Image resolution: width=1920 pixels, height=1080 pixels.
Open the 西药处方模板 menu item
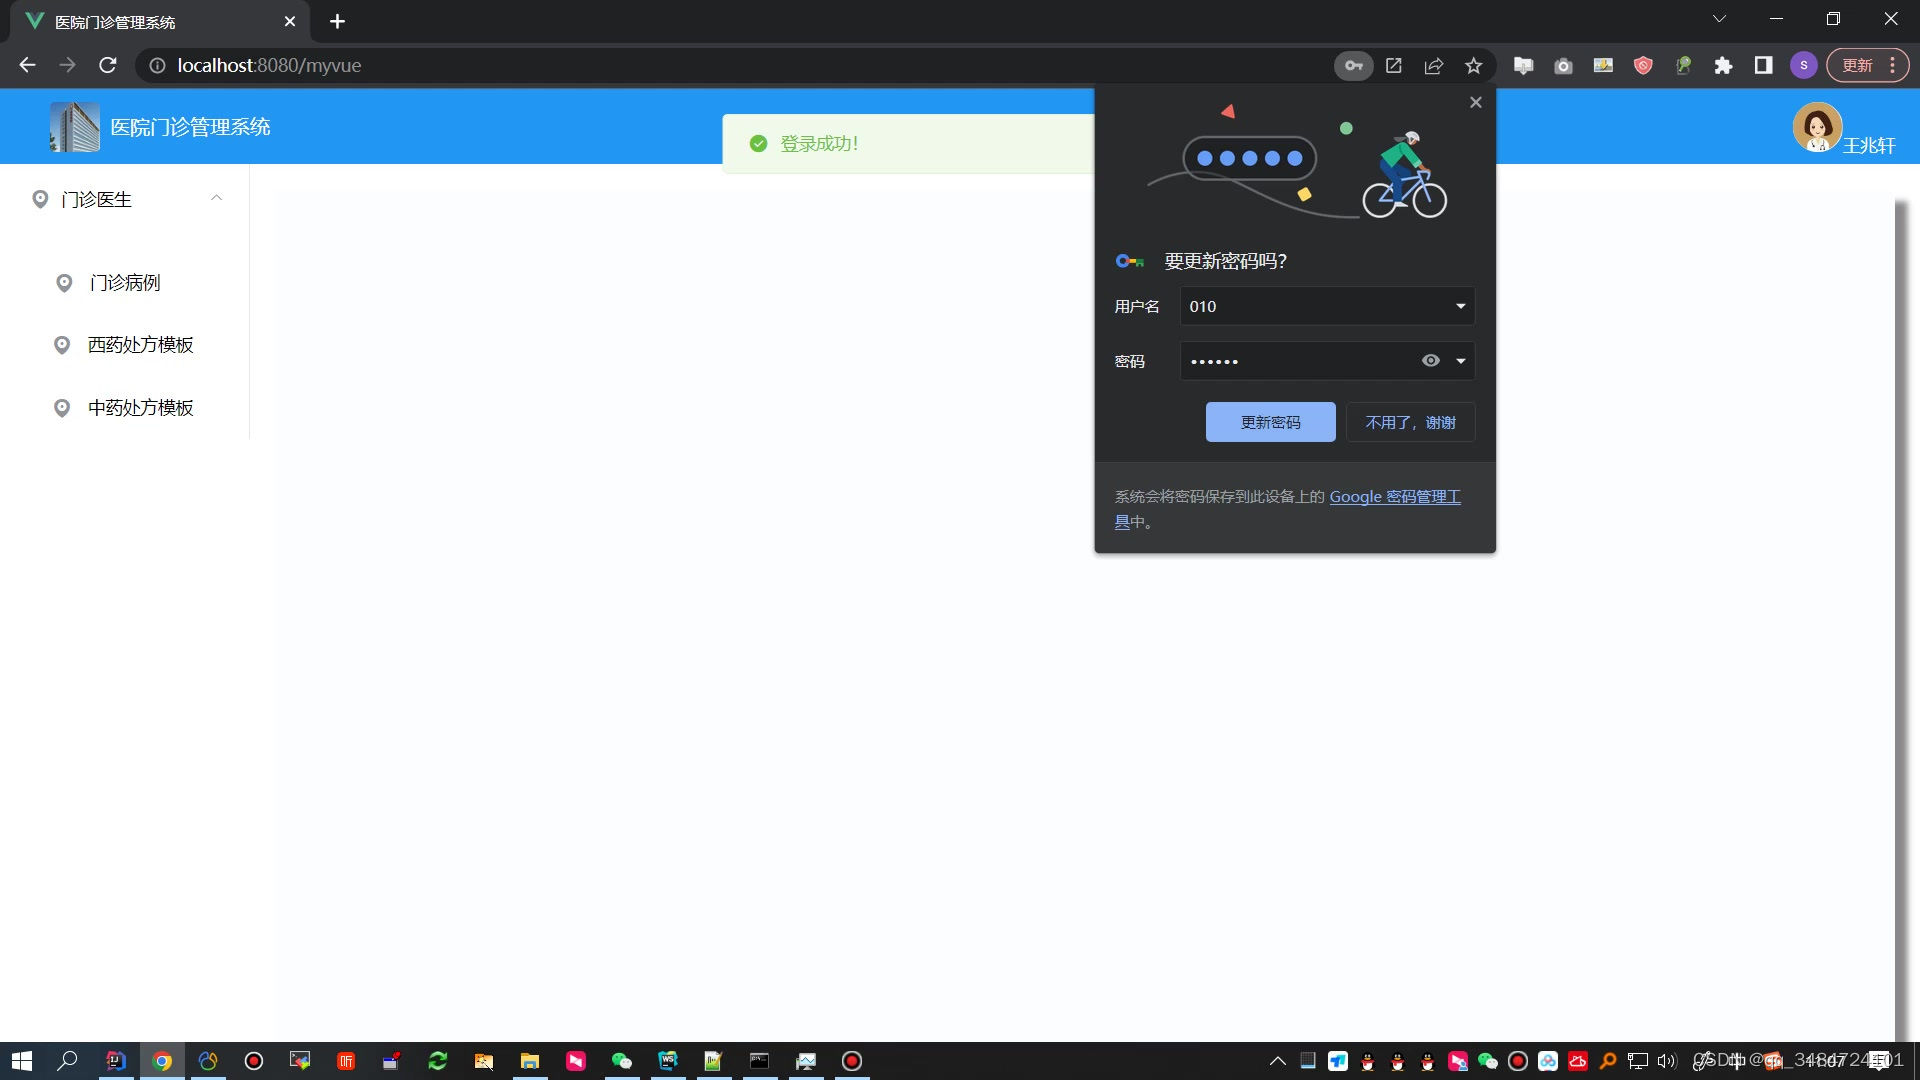[x=140, y=345]
